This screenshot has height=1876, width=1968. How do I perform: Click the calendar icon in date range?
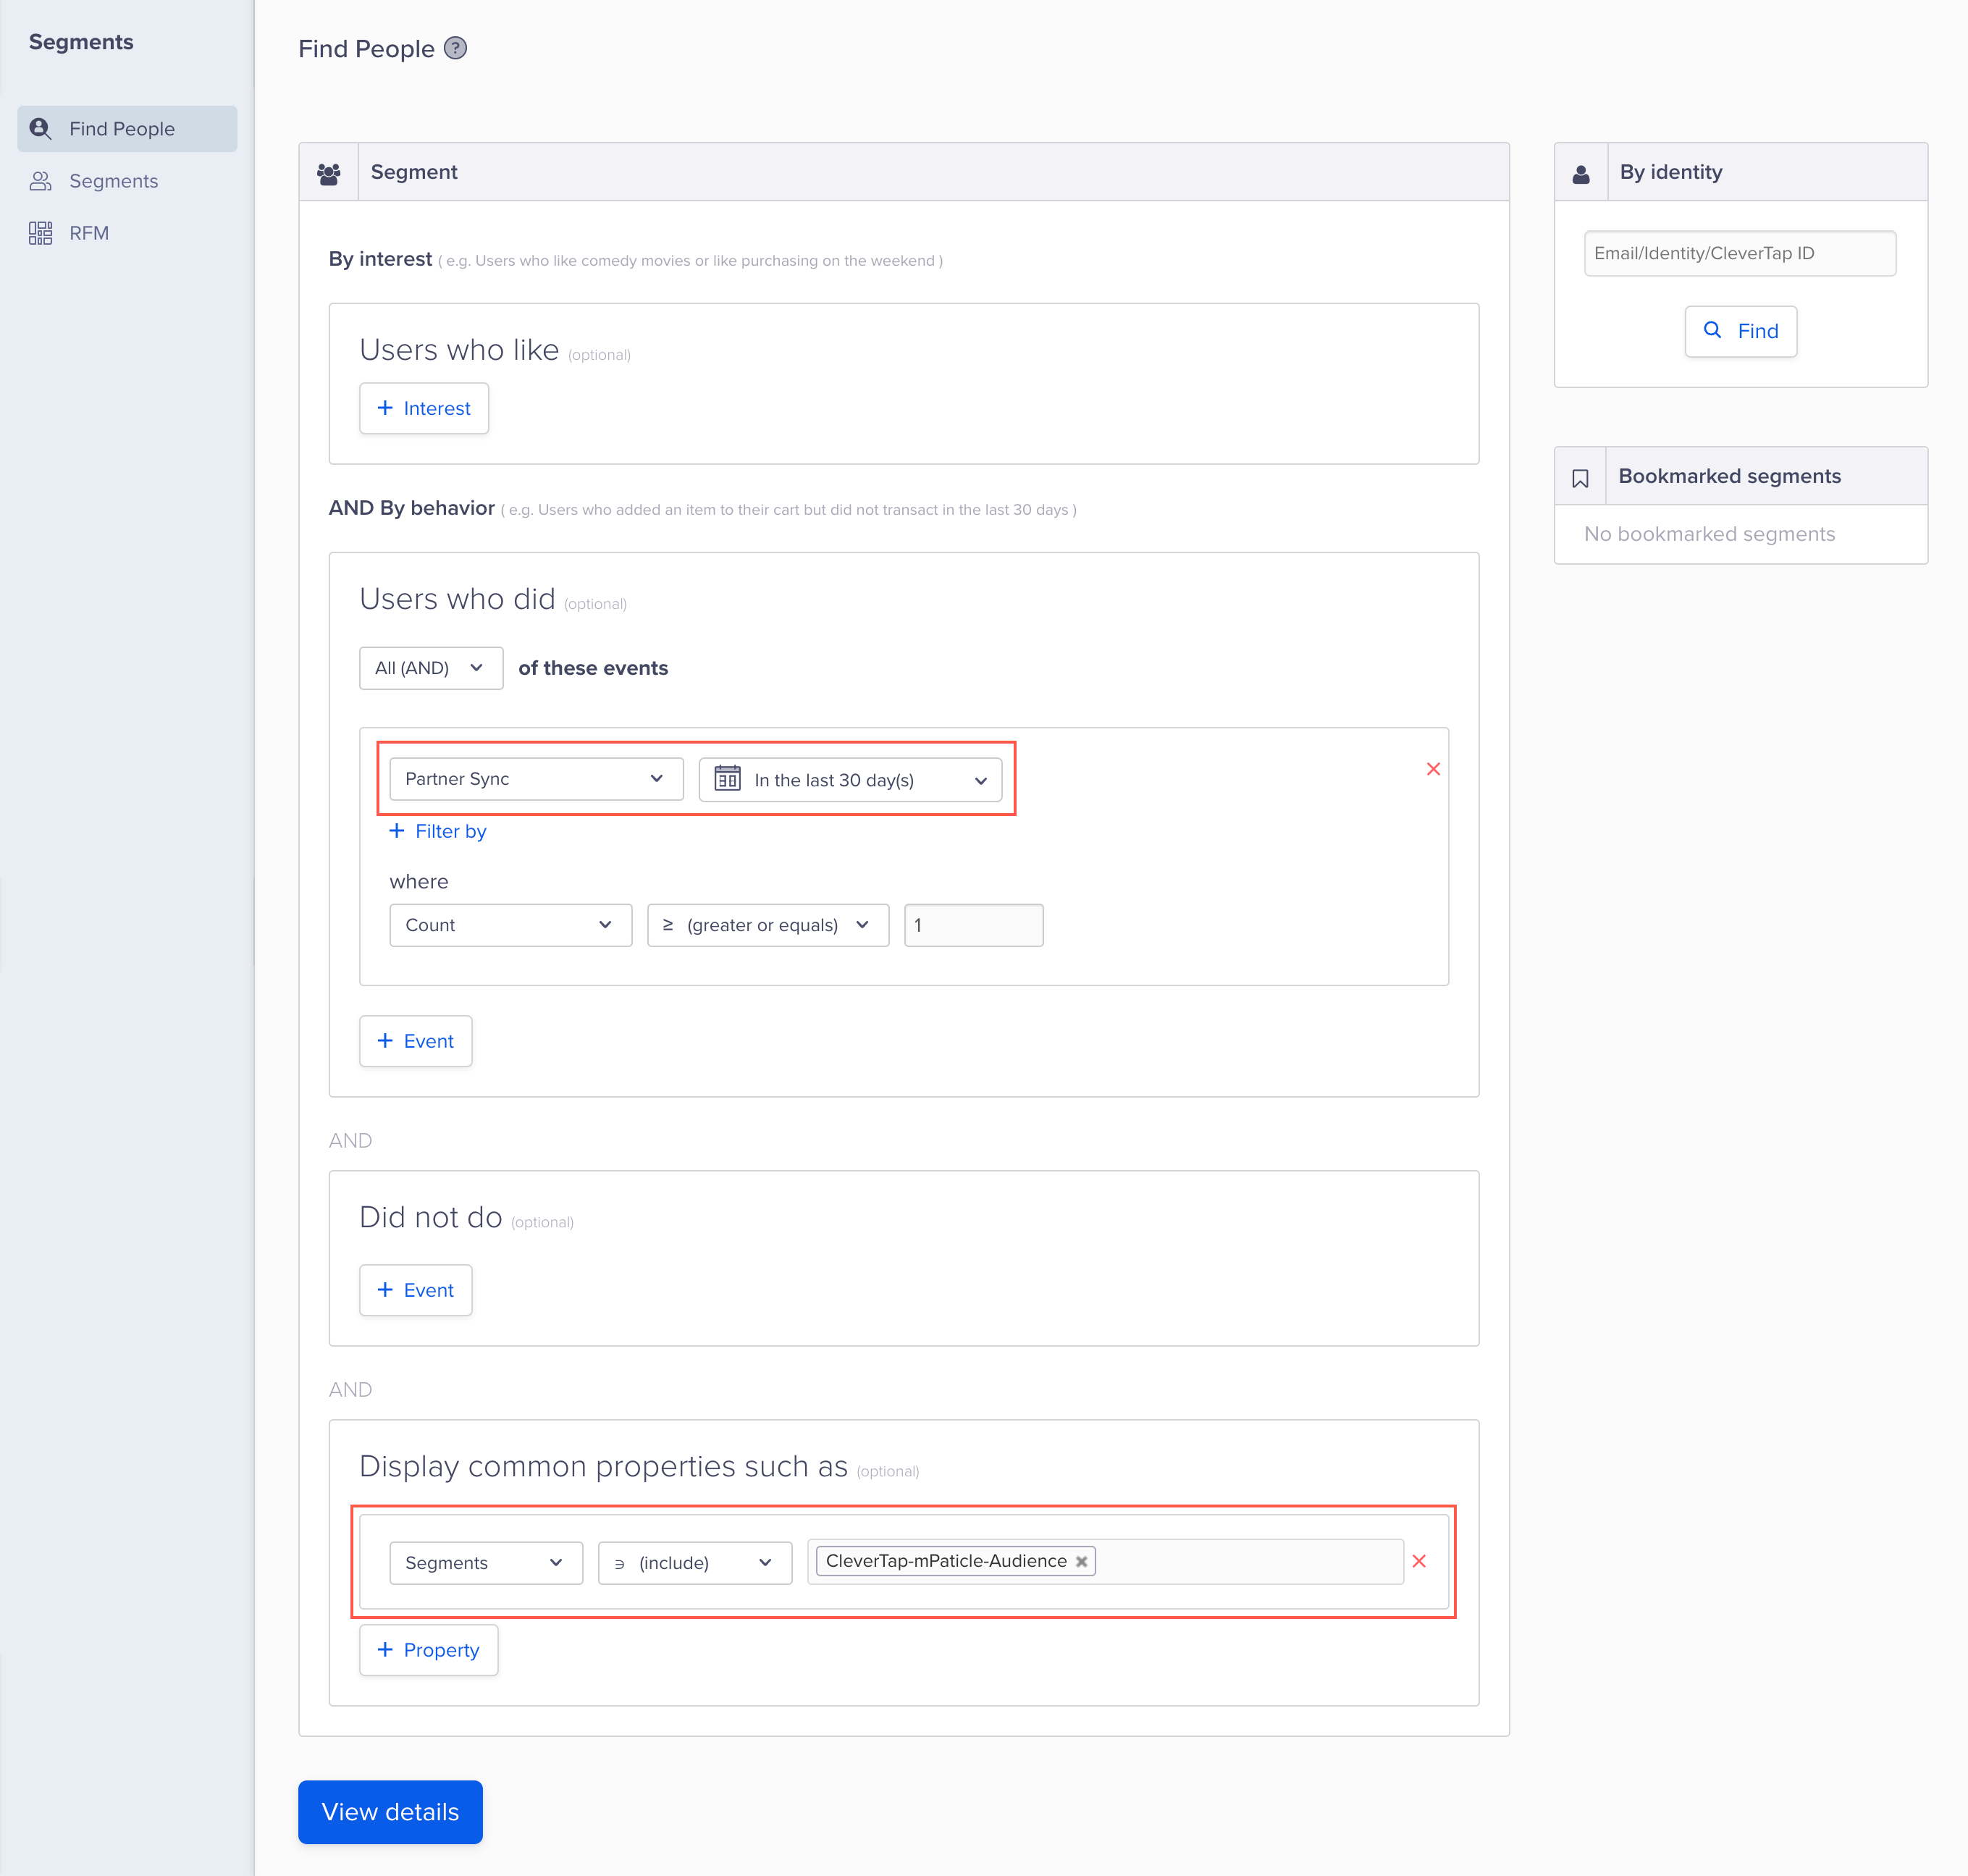tap(727, 779)
